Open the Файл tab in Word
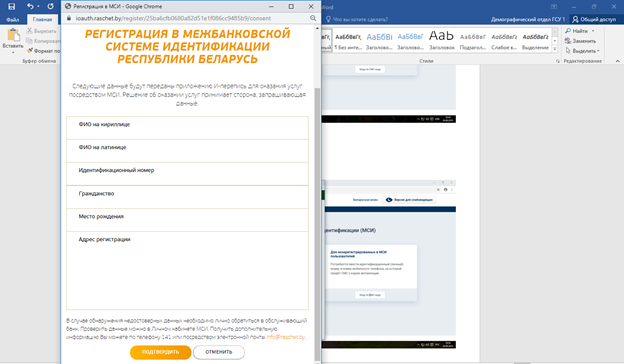 pos(13,19)
